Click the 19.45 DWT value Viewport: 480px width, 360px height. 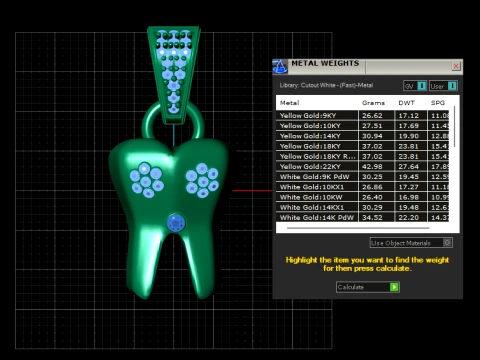408,177
